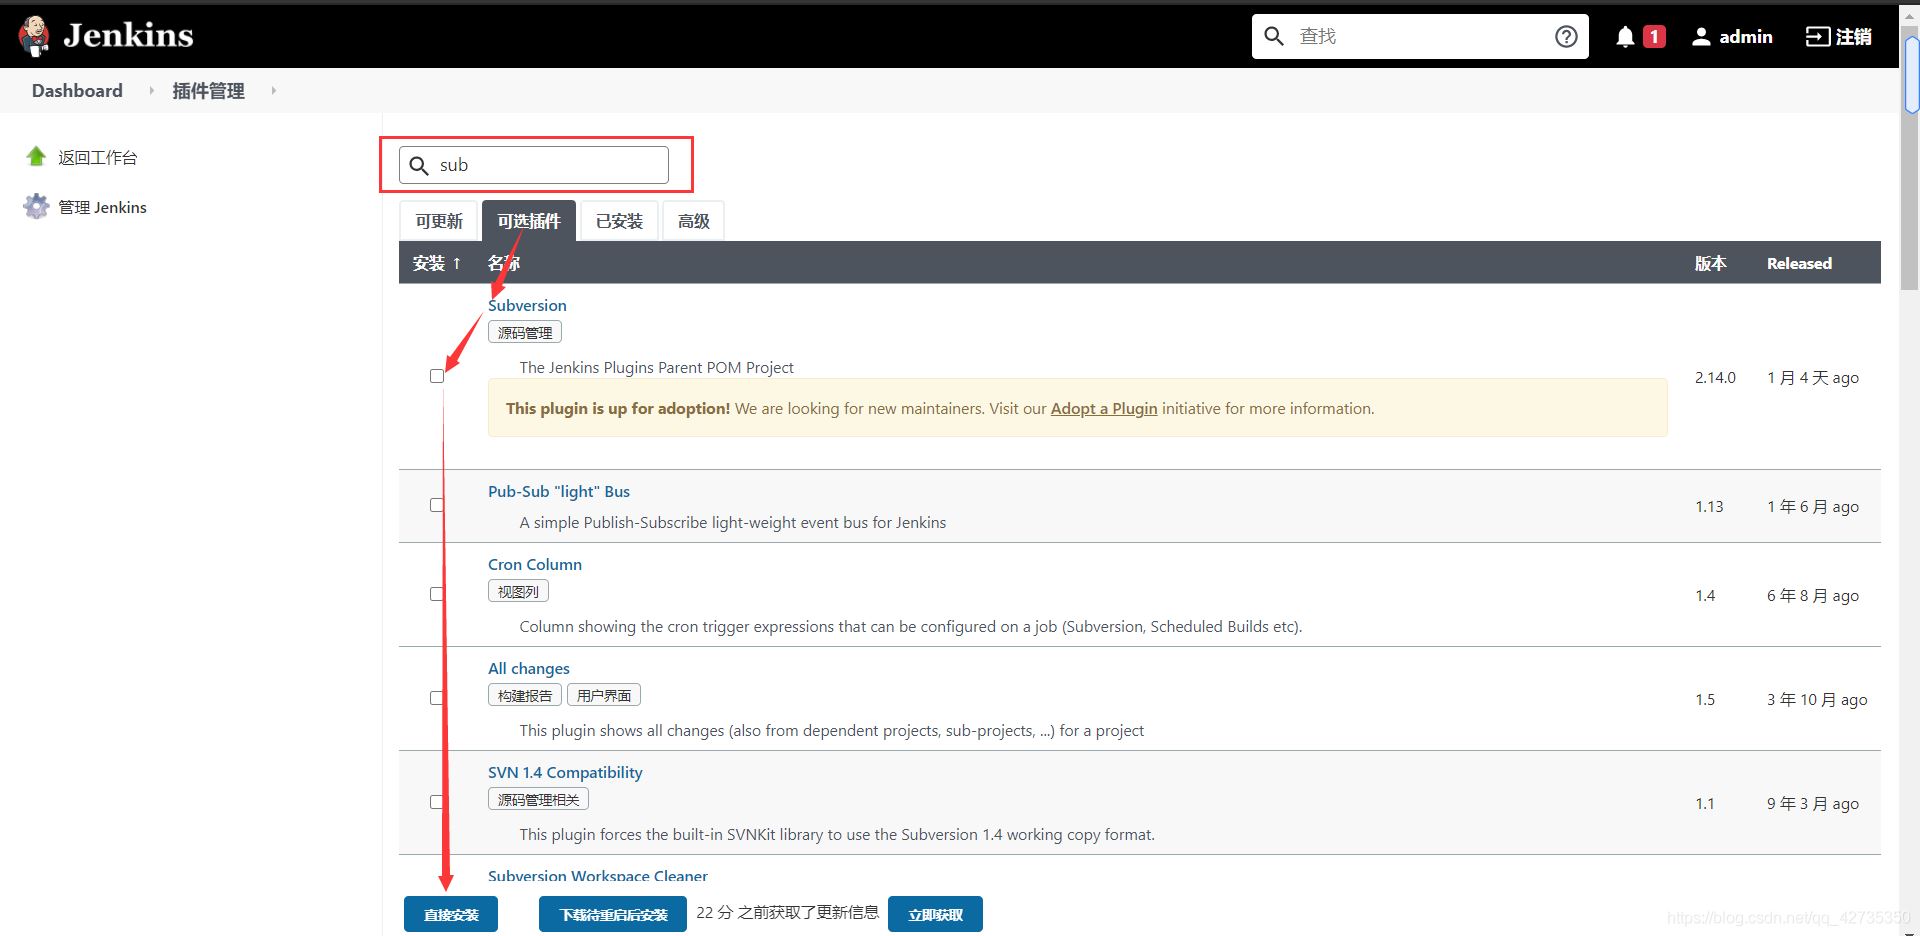This screenshot has width=1920, height=936.
Task: Click the 下载待重启后安装 button
Action: pos(613,914)
